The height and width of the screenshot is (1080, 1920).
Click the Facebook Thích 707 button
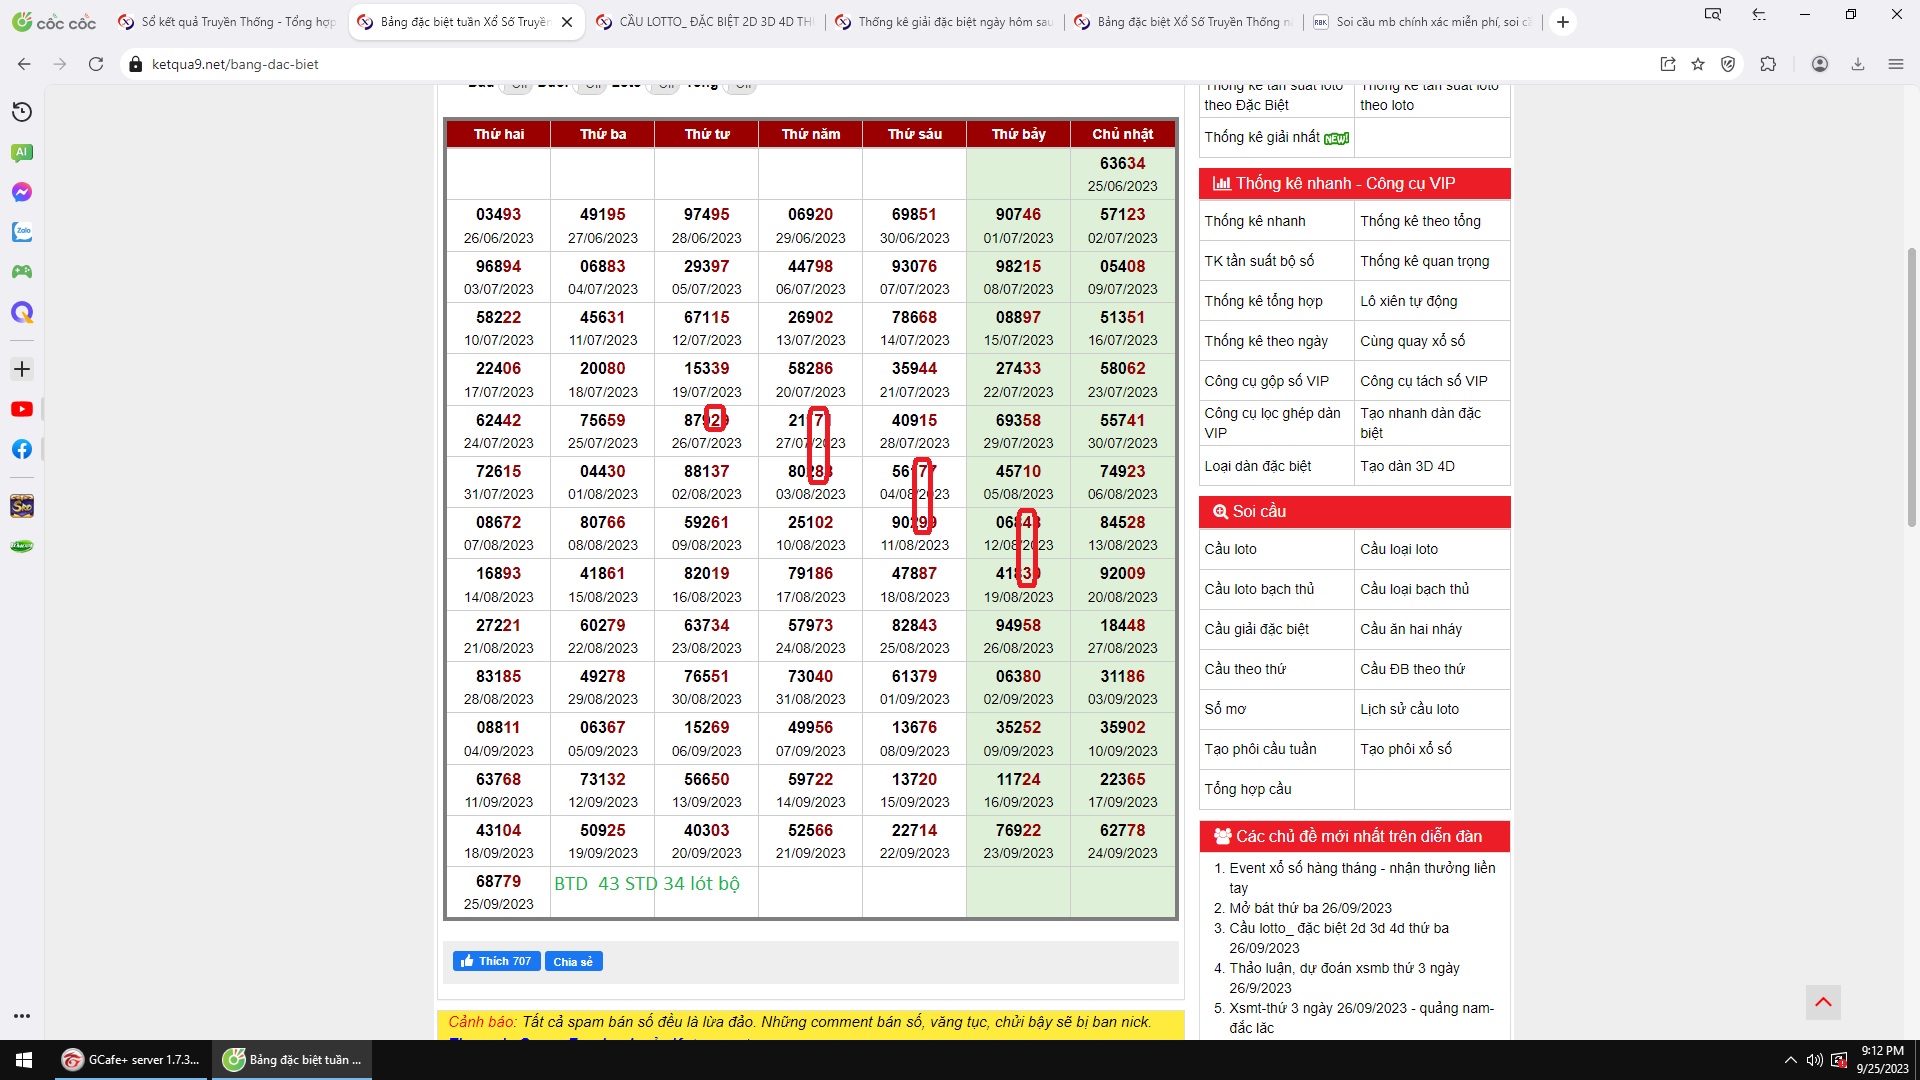[x=496, y=961]
